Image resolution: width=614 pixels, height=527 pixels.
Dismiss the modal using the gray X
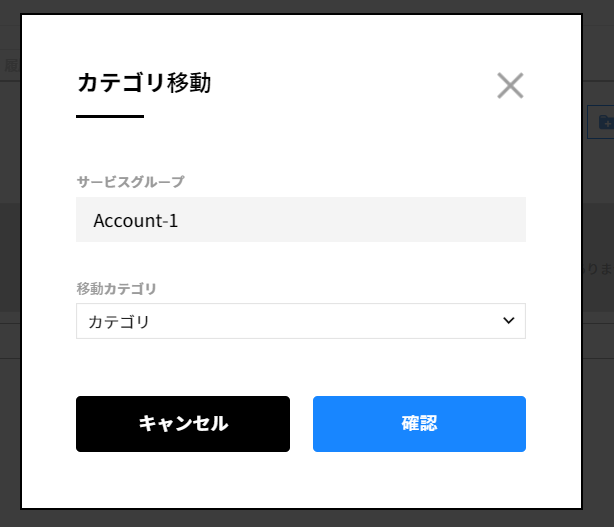[x=510, y=86]
